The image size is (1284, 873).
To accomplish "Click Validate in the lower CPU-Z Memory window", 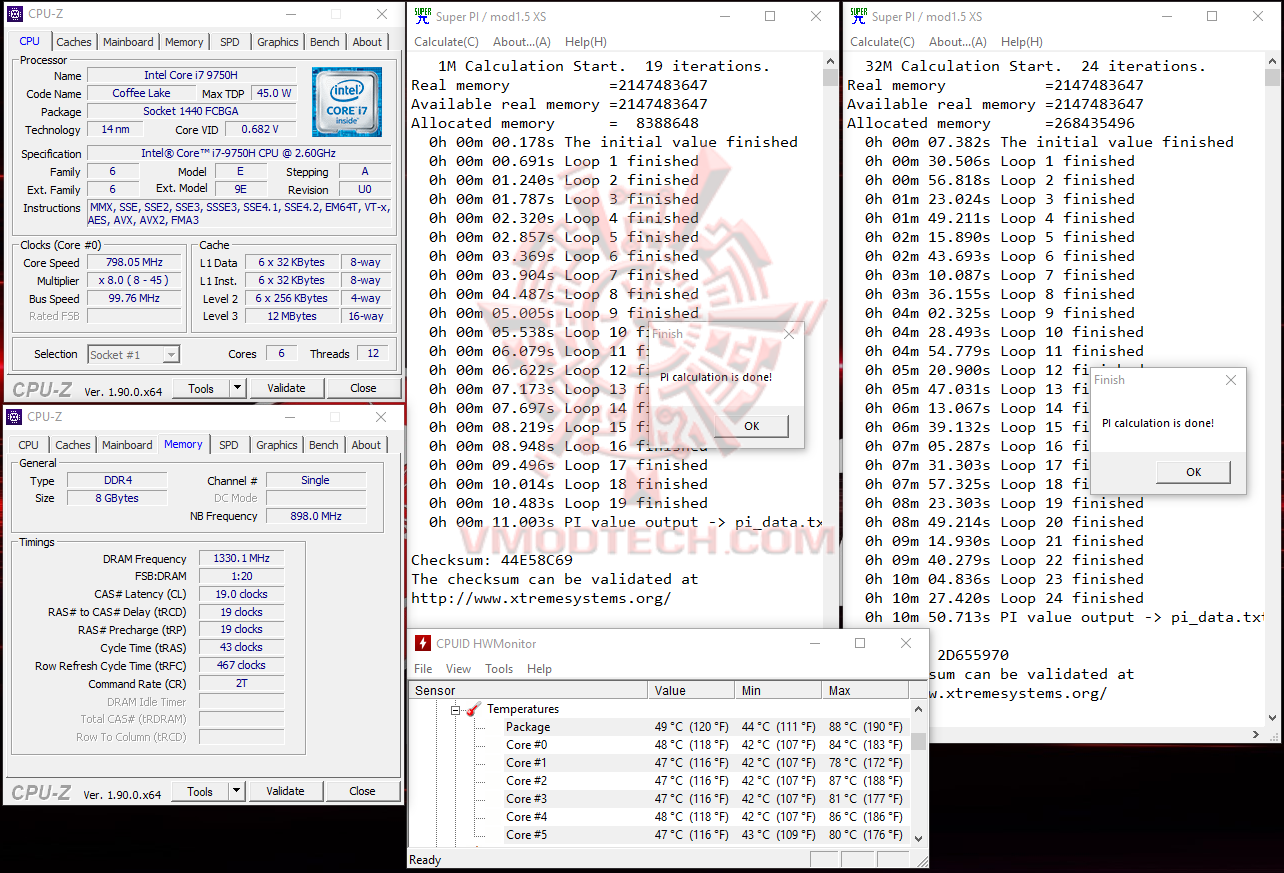I will click(x=285, y=791).
